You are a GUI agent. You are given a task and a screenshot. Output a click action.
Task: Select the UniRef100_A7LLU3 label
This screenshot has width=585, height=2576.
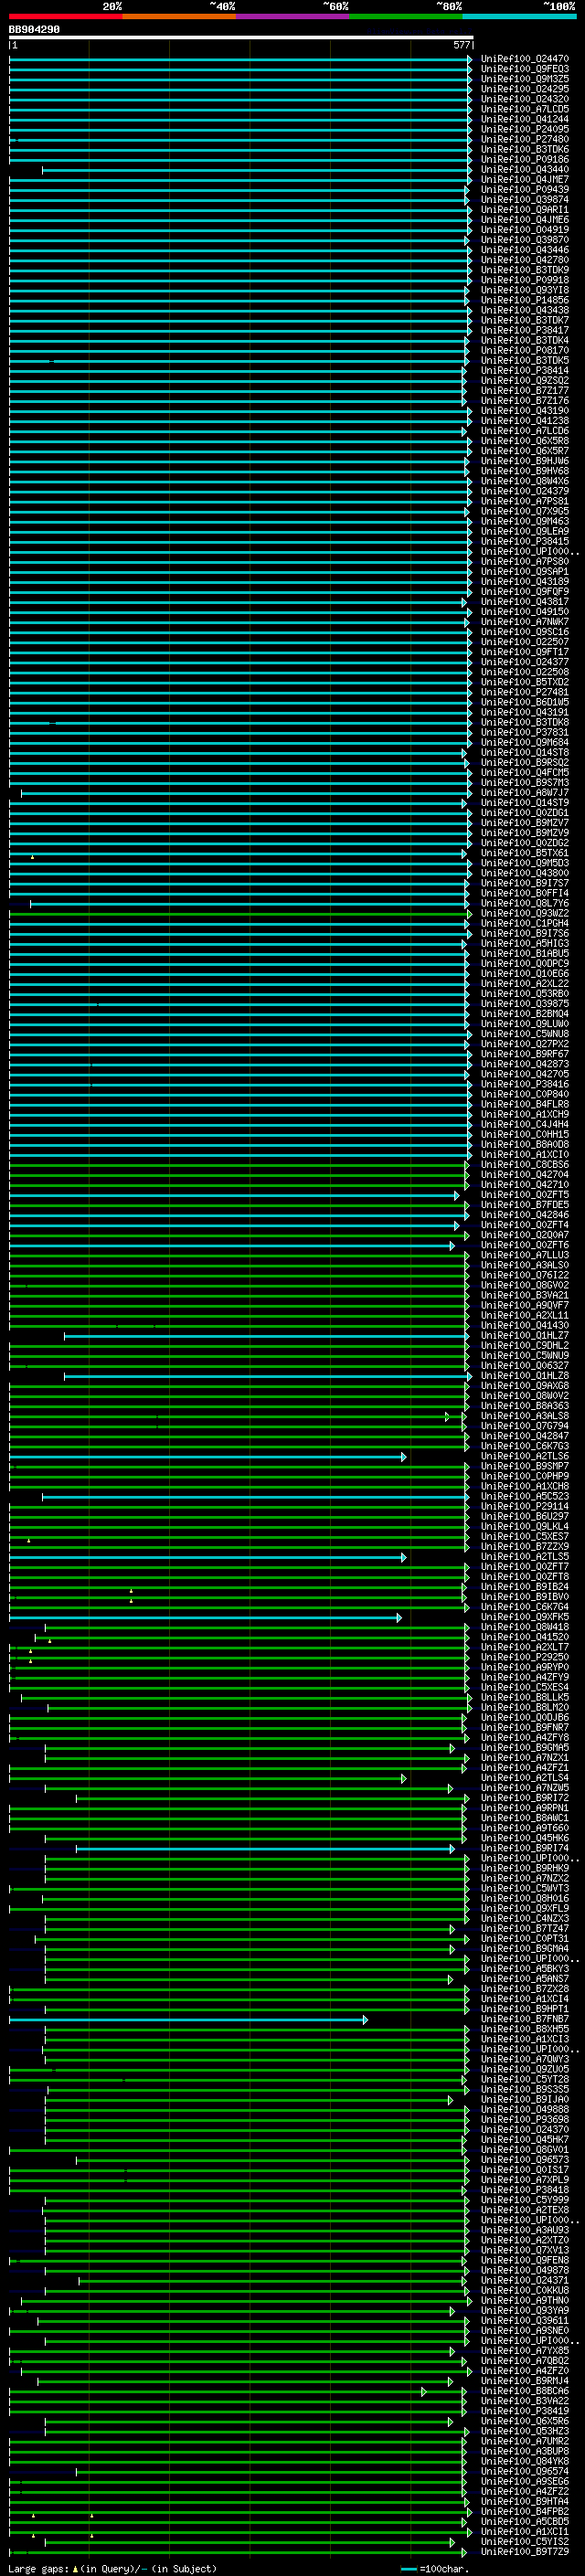pyautogui.click(x=525, y=1255)
